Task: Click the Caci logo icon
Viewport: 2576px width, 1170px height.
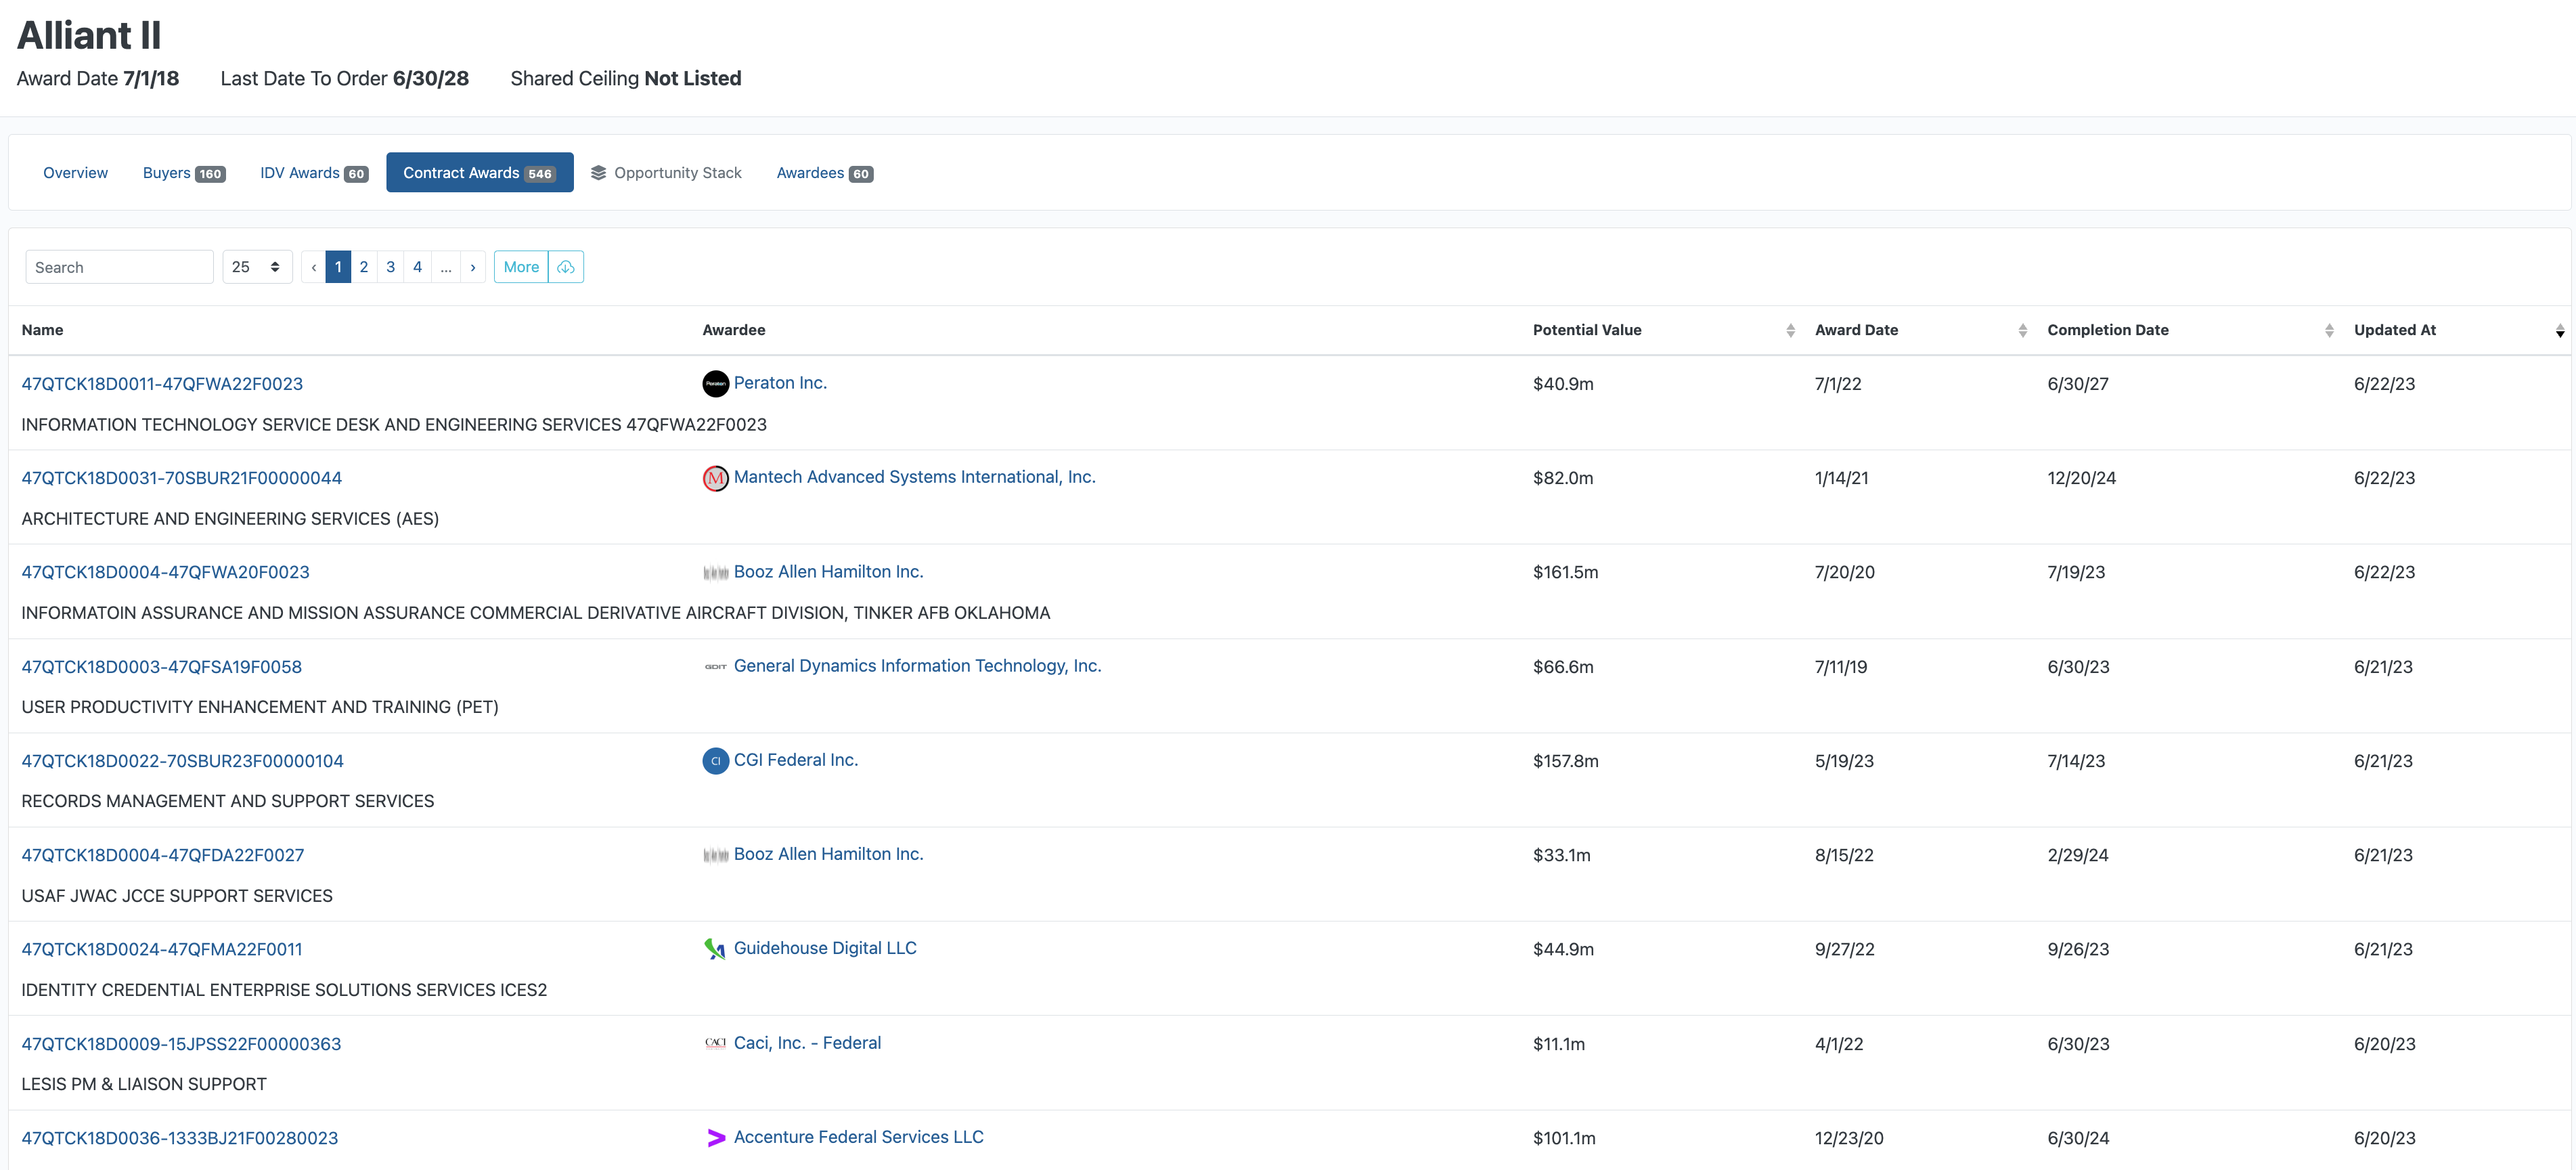Action: click(715, 1043)
